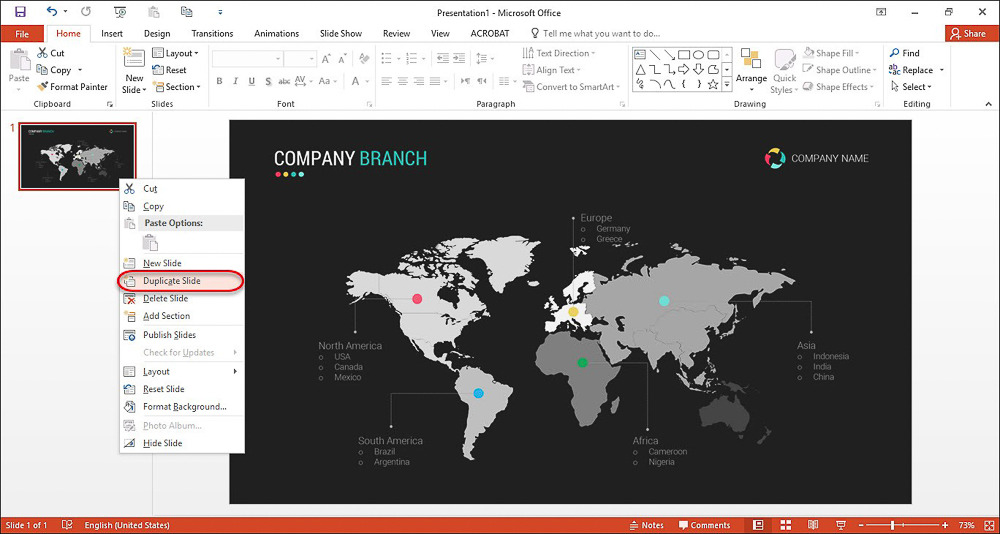Screen dimensions: 1000x534
Task: Choose Delete Slide from context menu
Action: 181,298
